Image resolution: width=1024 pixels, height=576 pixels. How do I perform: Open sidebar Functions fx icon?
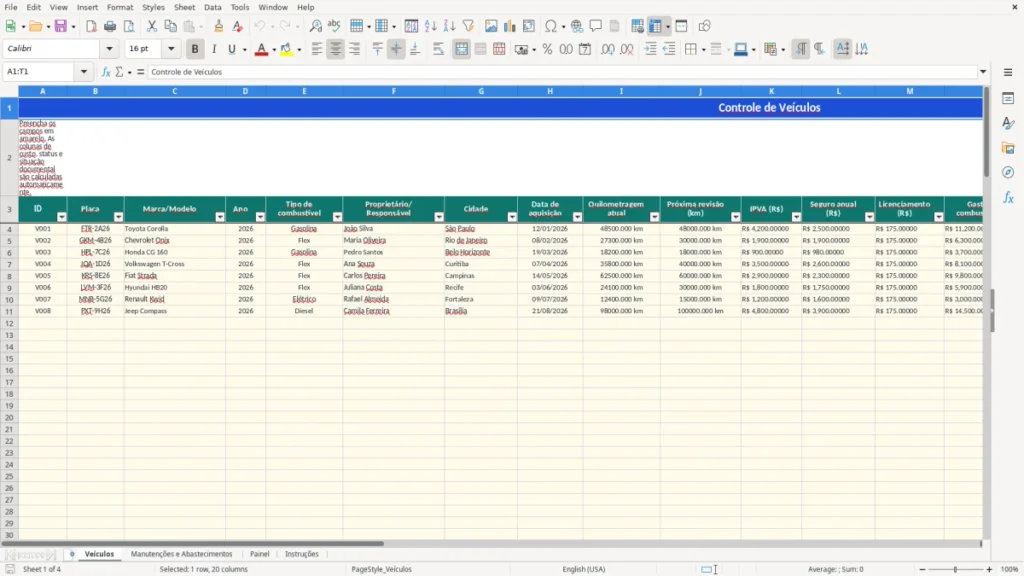1008,197
